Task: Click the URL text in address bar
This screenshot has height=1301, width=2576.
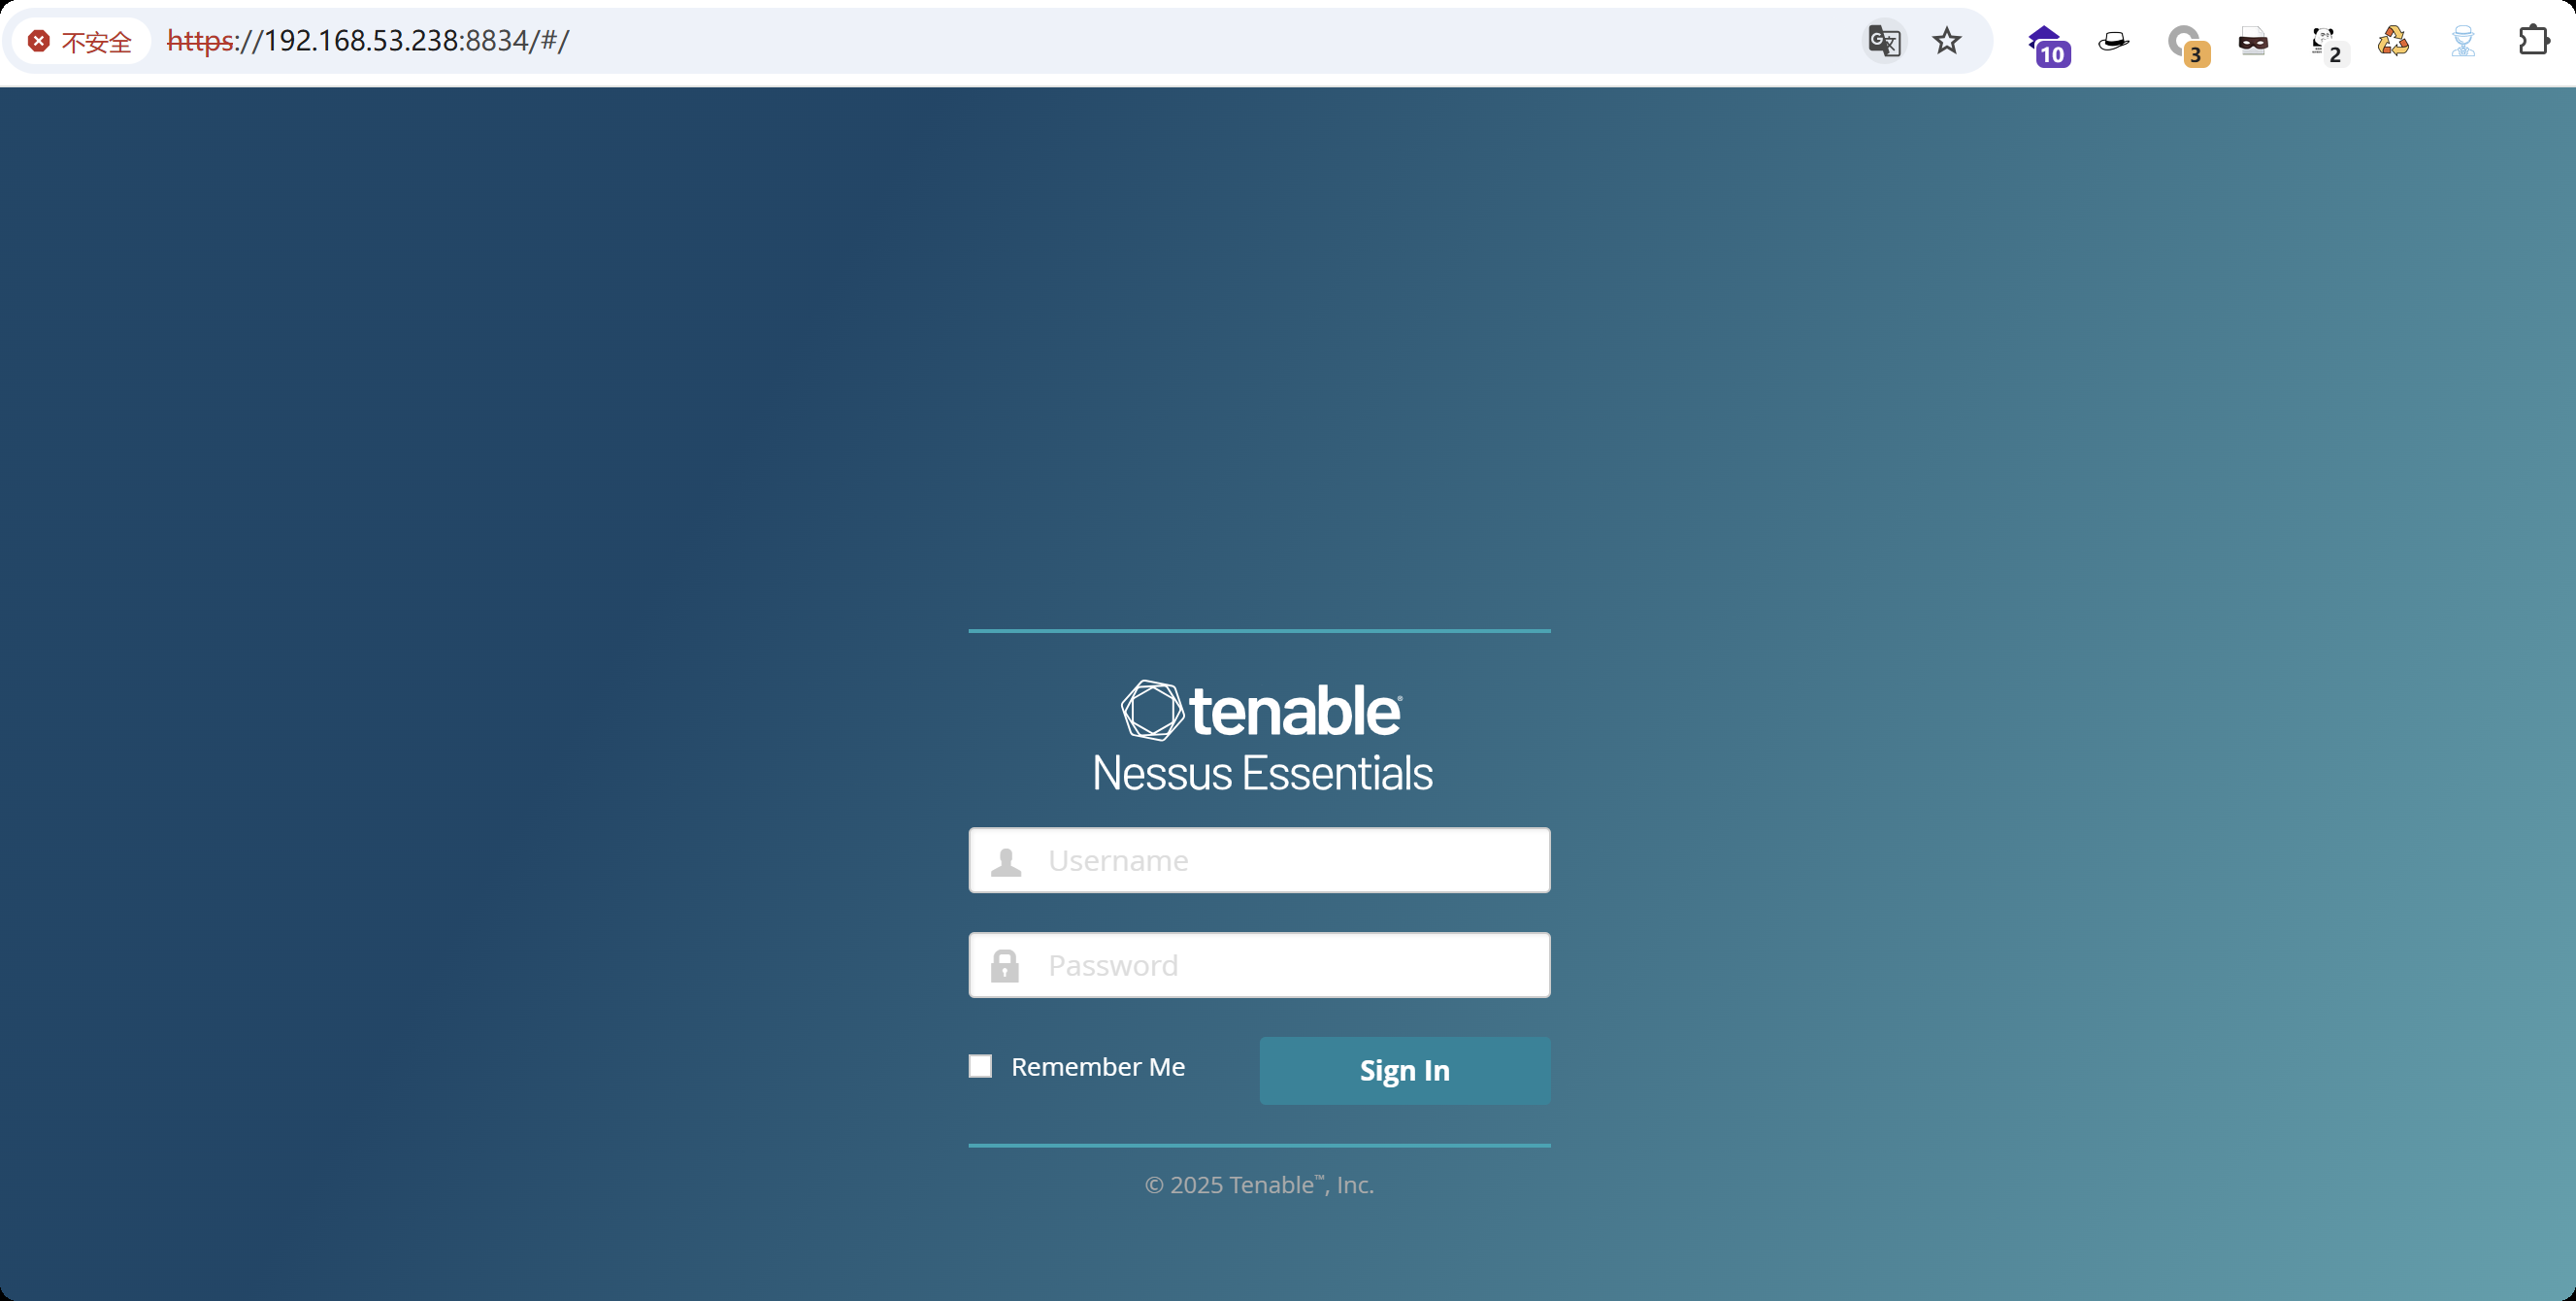Action: [368, 41]
